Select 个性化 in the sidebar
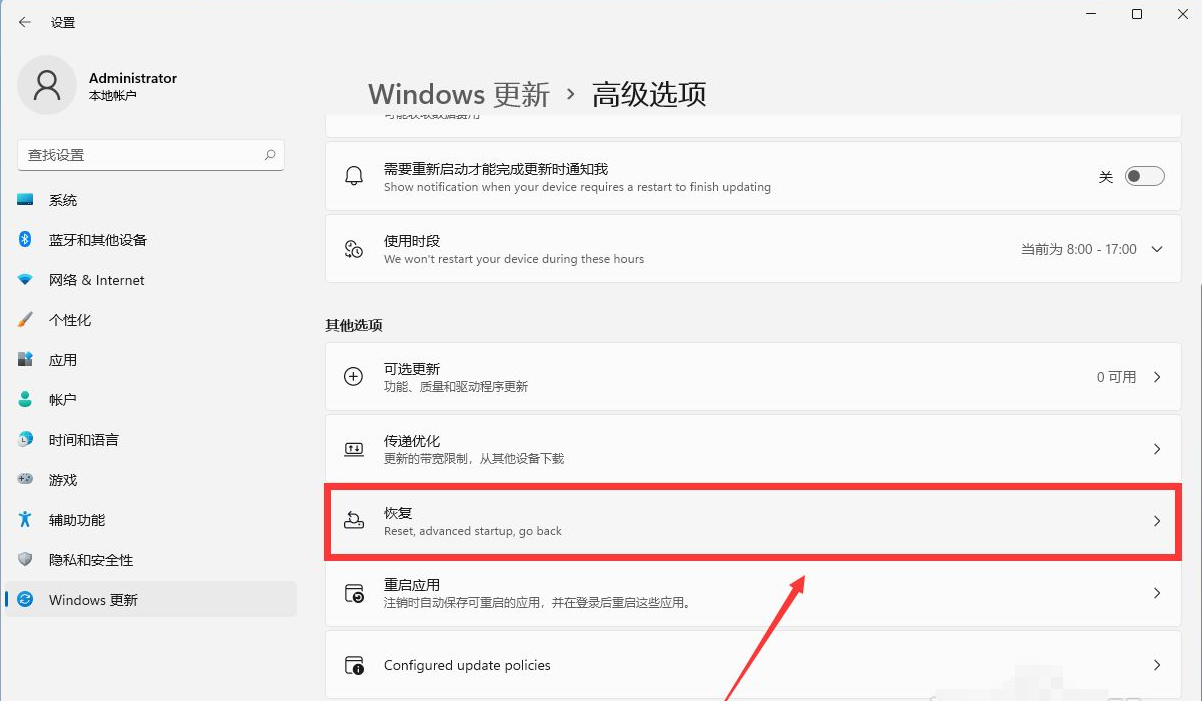This screenshot has width=1202, height=701. (151, 320)
